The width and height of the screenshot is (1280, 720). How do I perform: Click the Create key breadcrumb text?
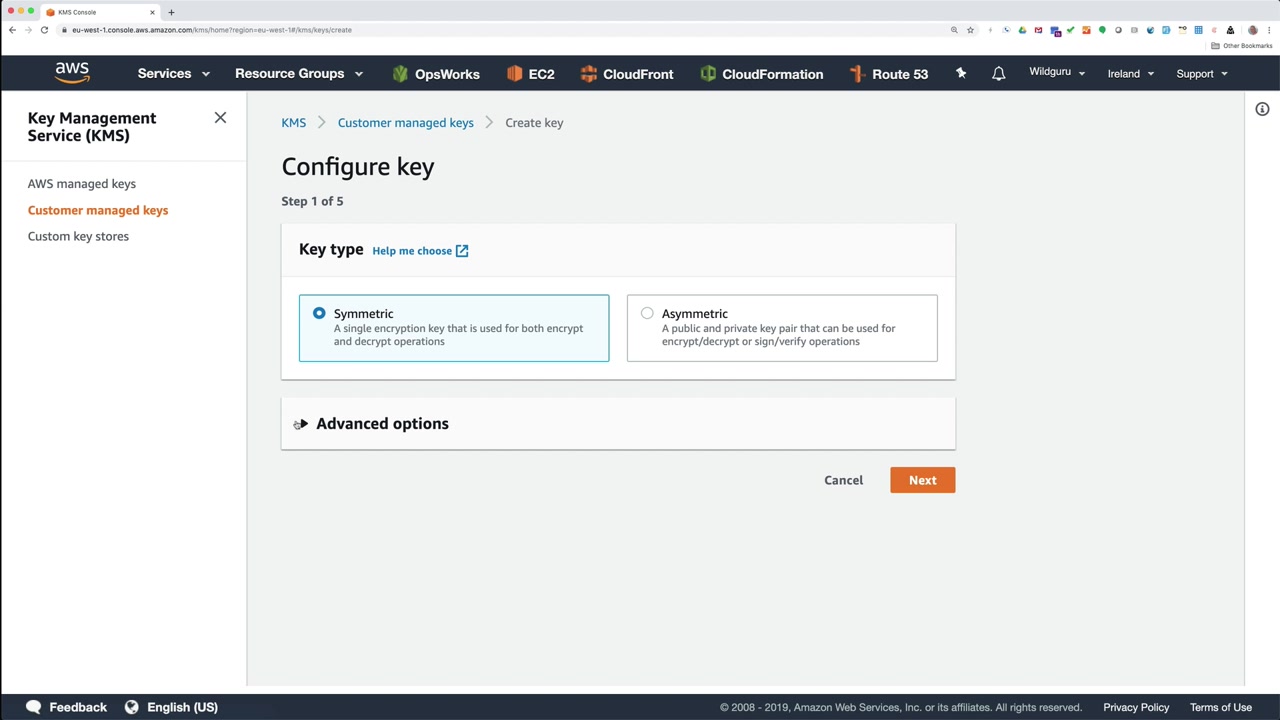coord(534,123)
